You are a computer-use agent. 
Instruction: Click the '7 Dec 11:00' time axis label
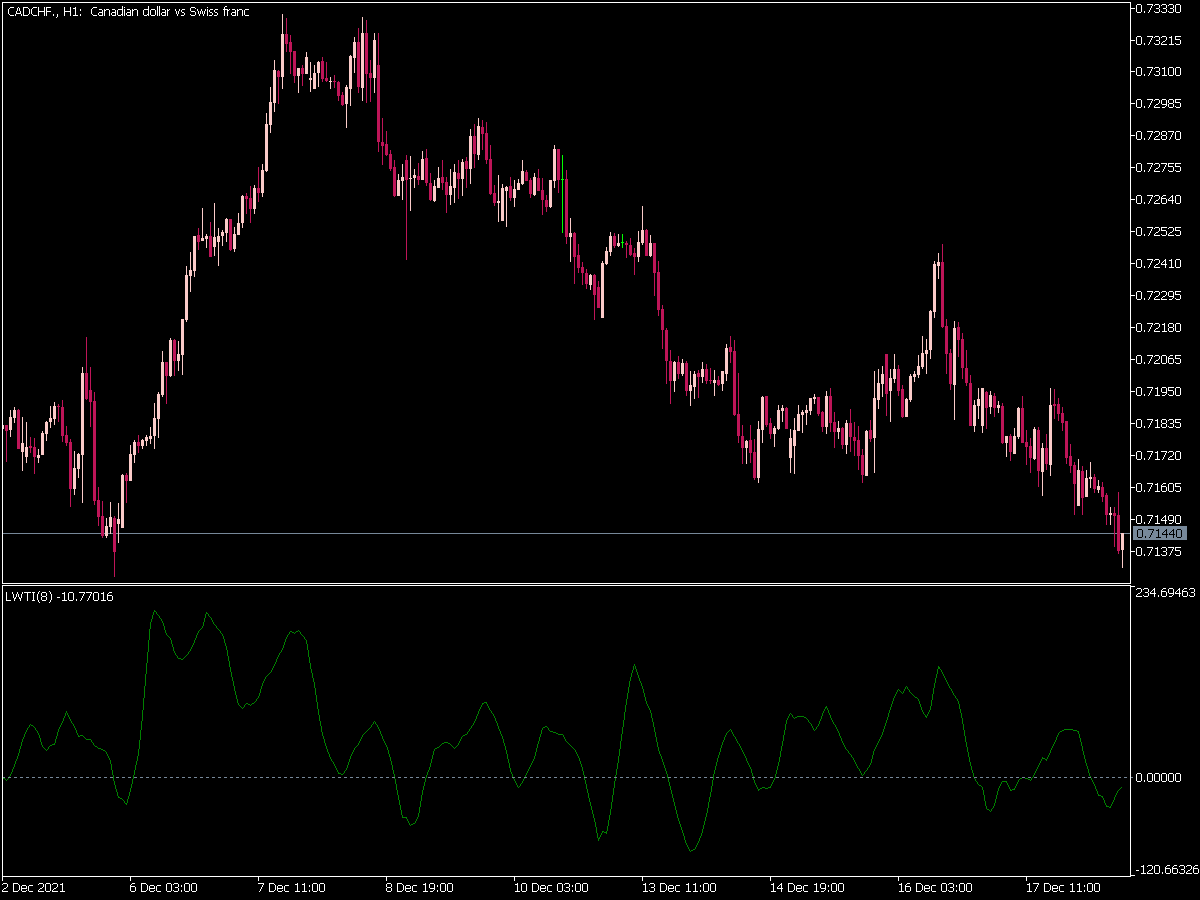[x=291, y=887]
